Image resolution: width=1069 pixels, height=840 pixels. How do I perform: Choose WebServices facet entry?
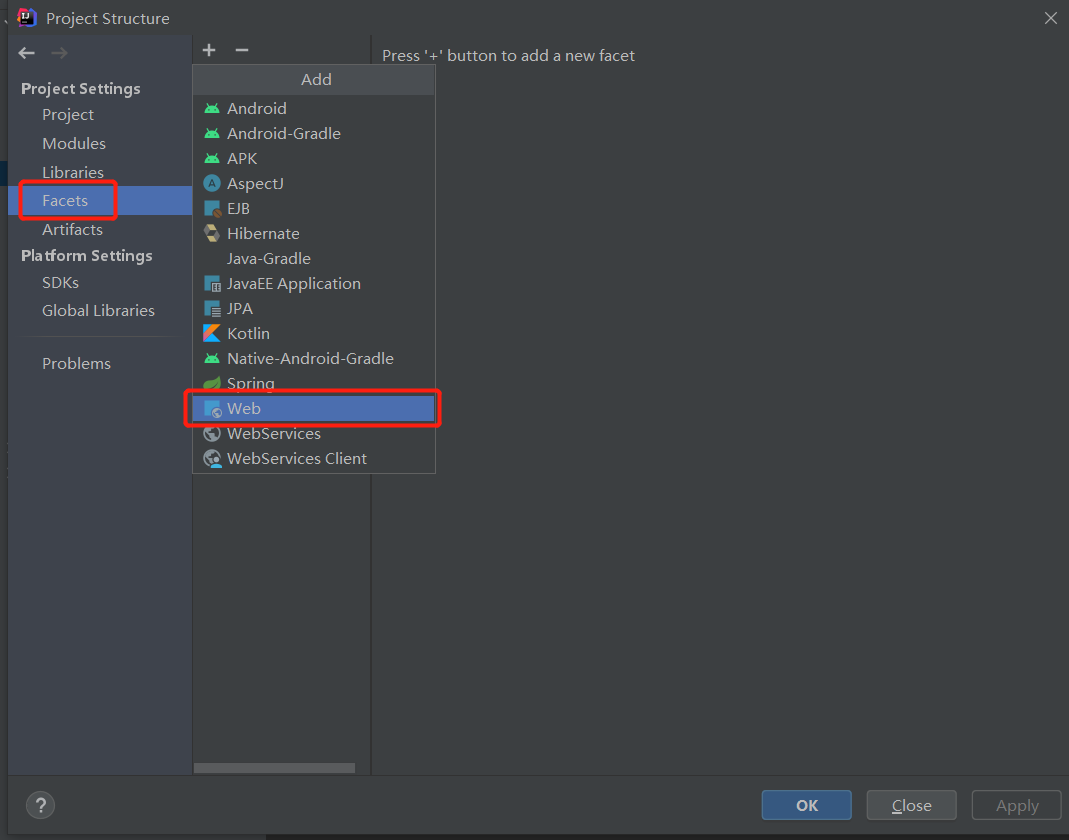314,434
